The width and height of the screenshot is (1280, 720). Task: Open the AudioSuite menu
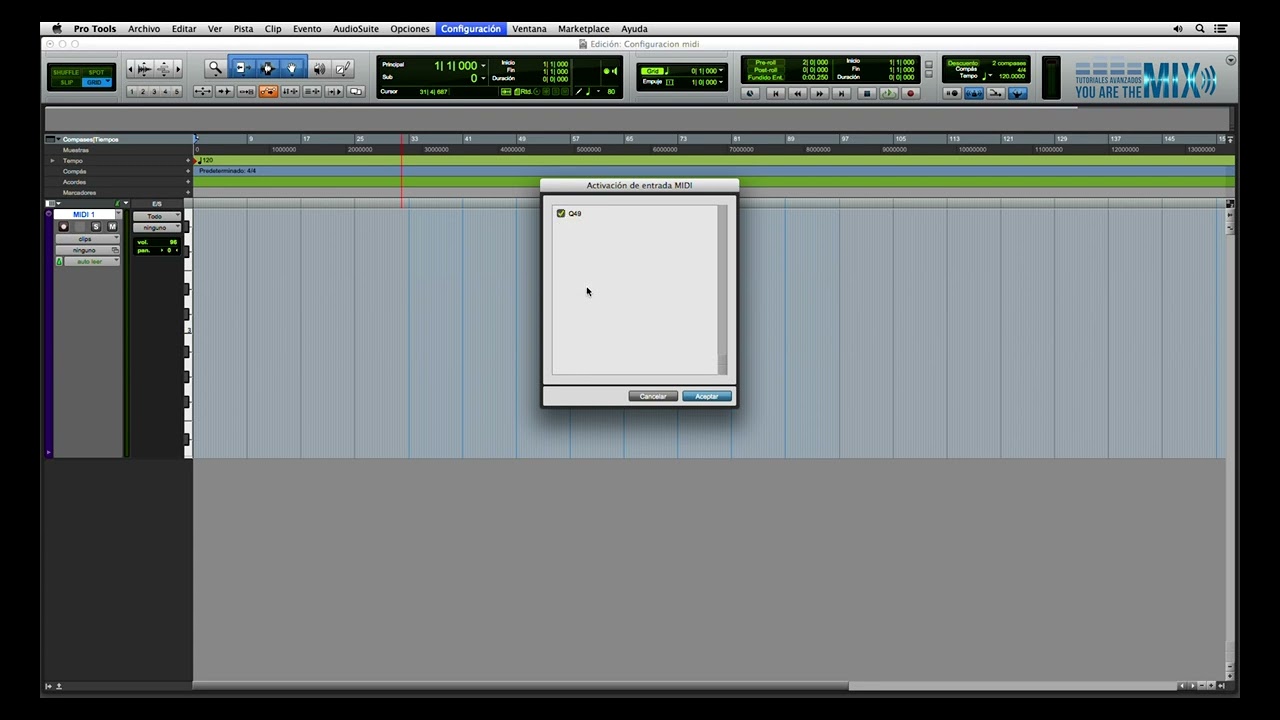(x=356, y=29)
